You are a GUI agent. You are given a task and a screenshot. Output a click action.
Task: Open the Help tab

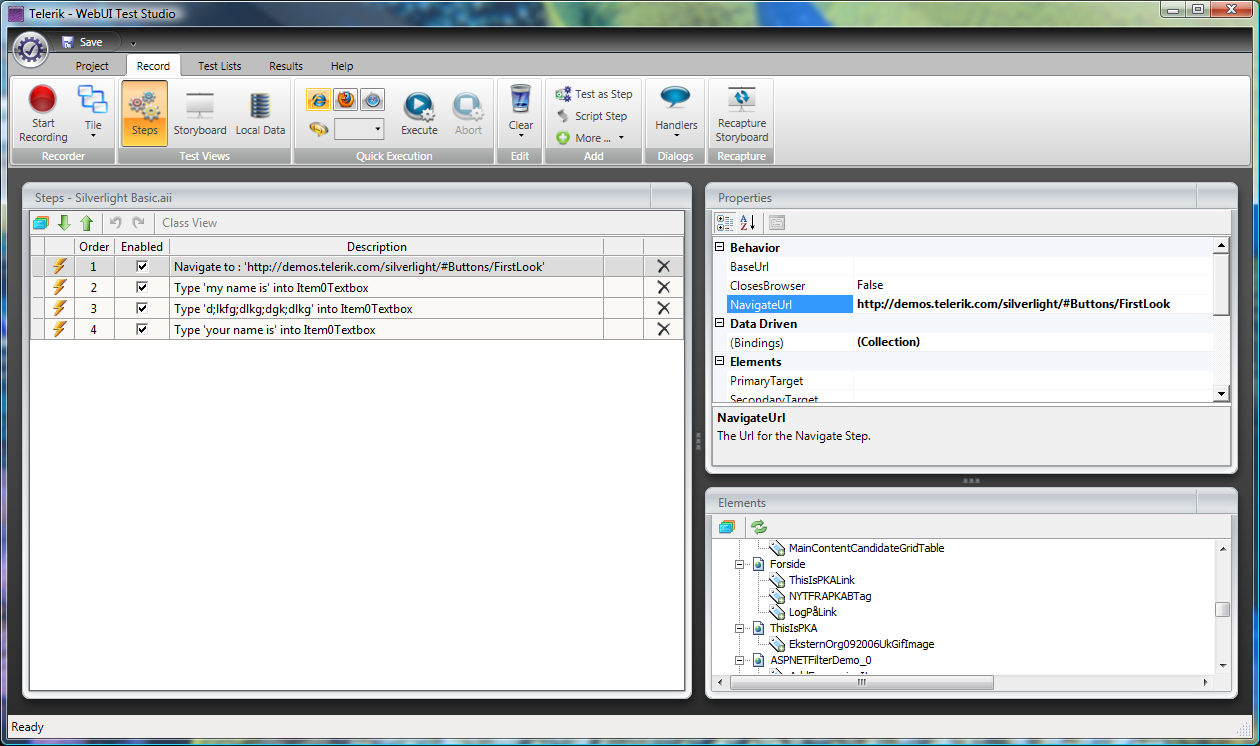[342, 66]
